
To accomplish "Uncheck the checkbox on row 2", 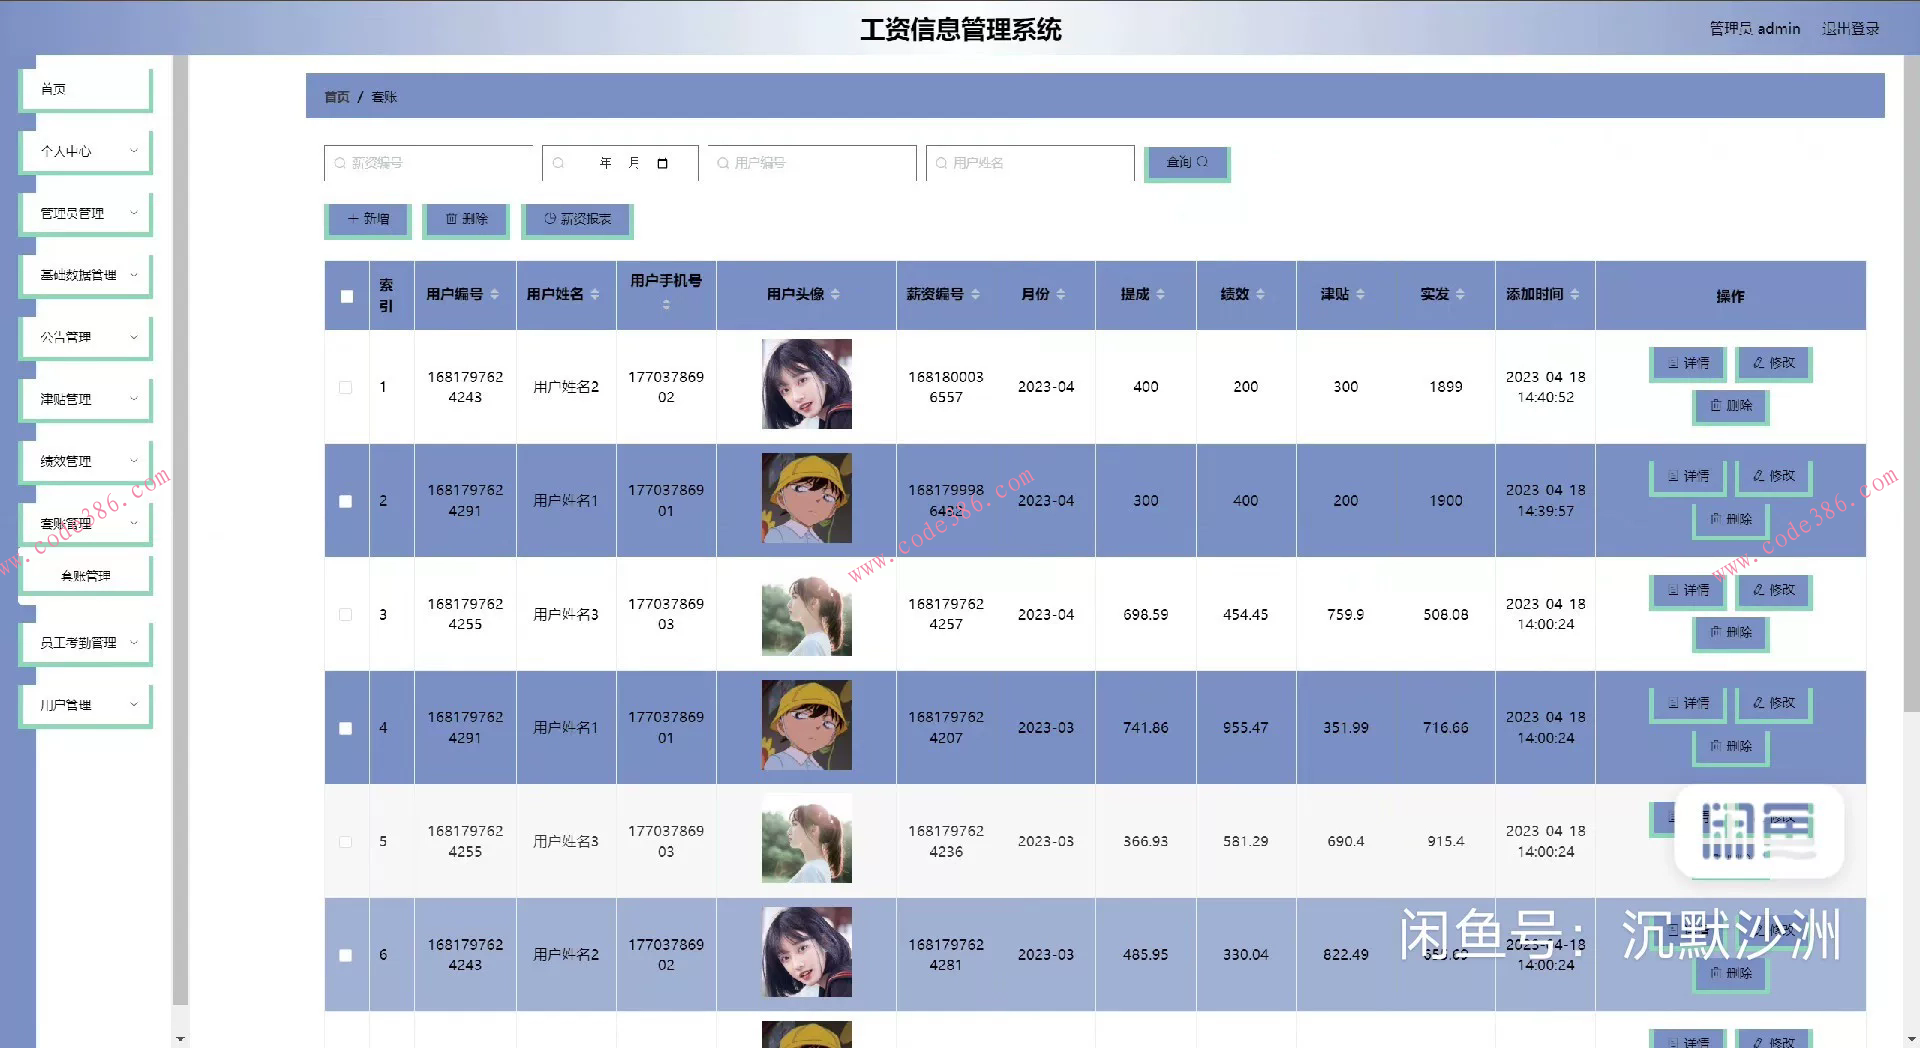I will tap(345, 501).
